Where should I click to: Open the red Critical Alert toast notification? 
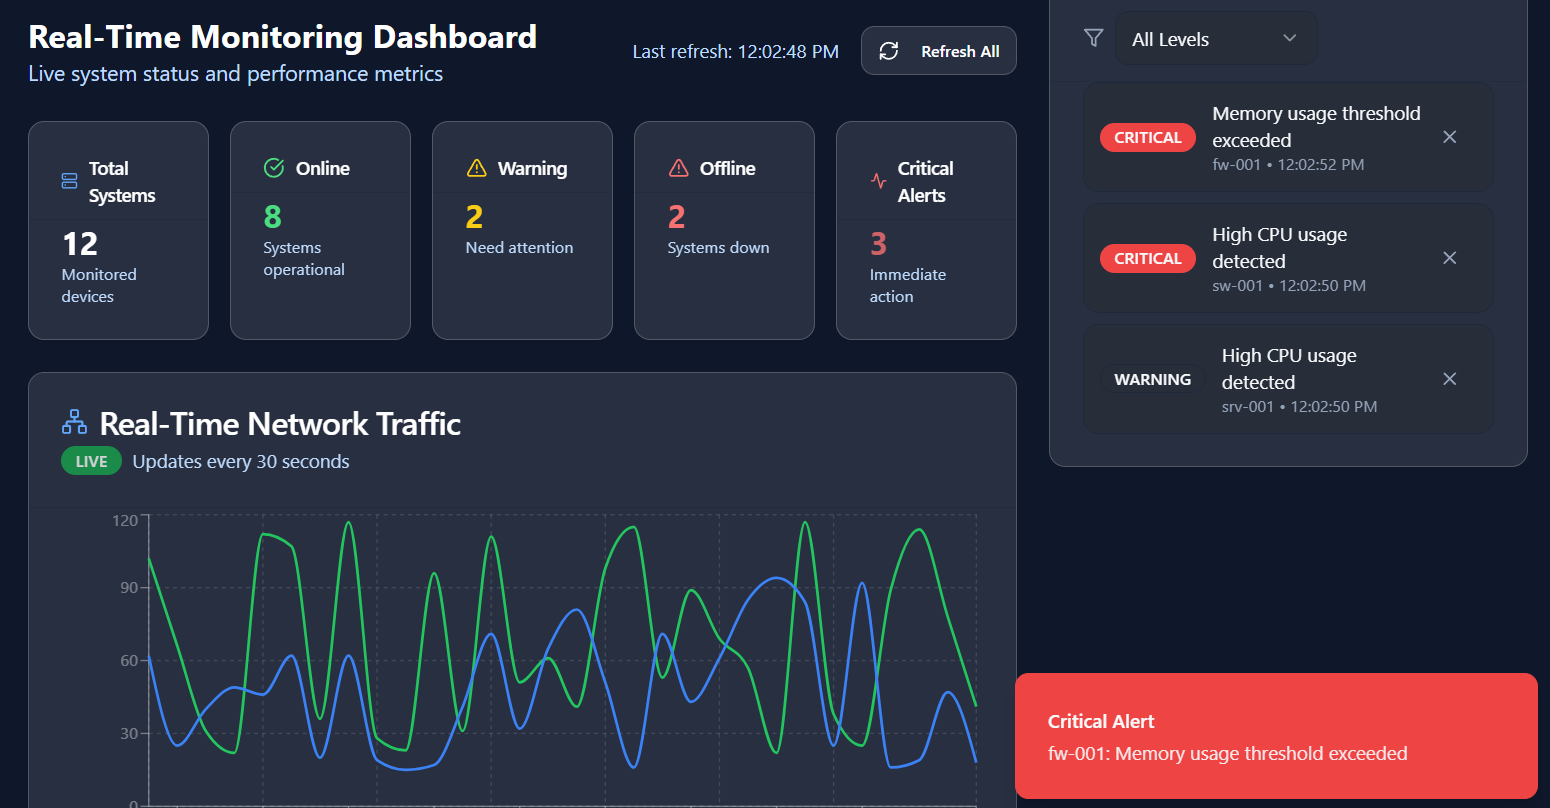point(1275,736)
